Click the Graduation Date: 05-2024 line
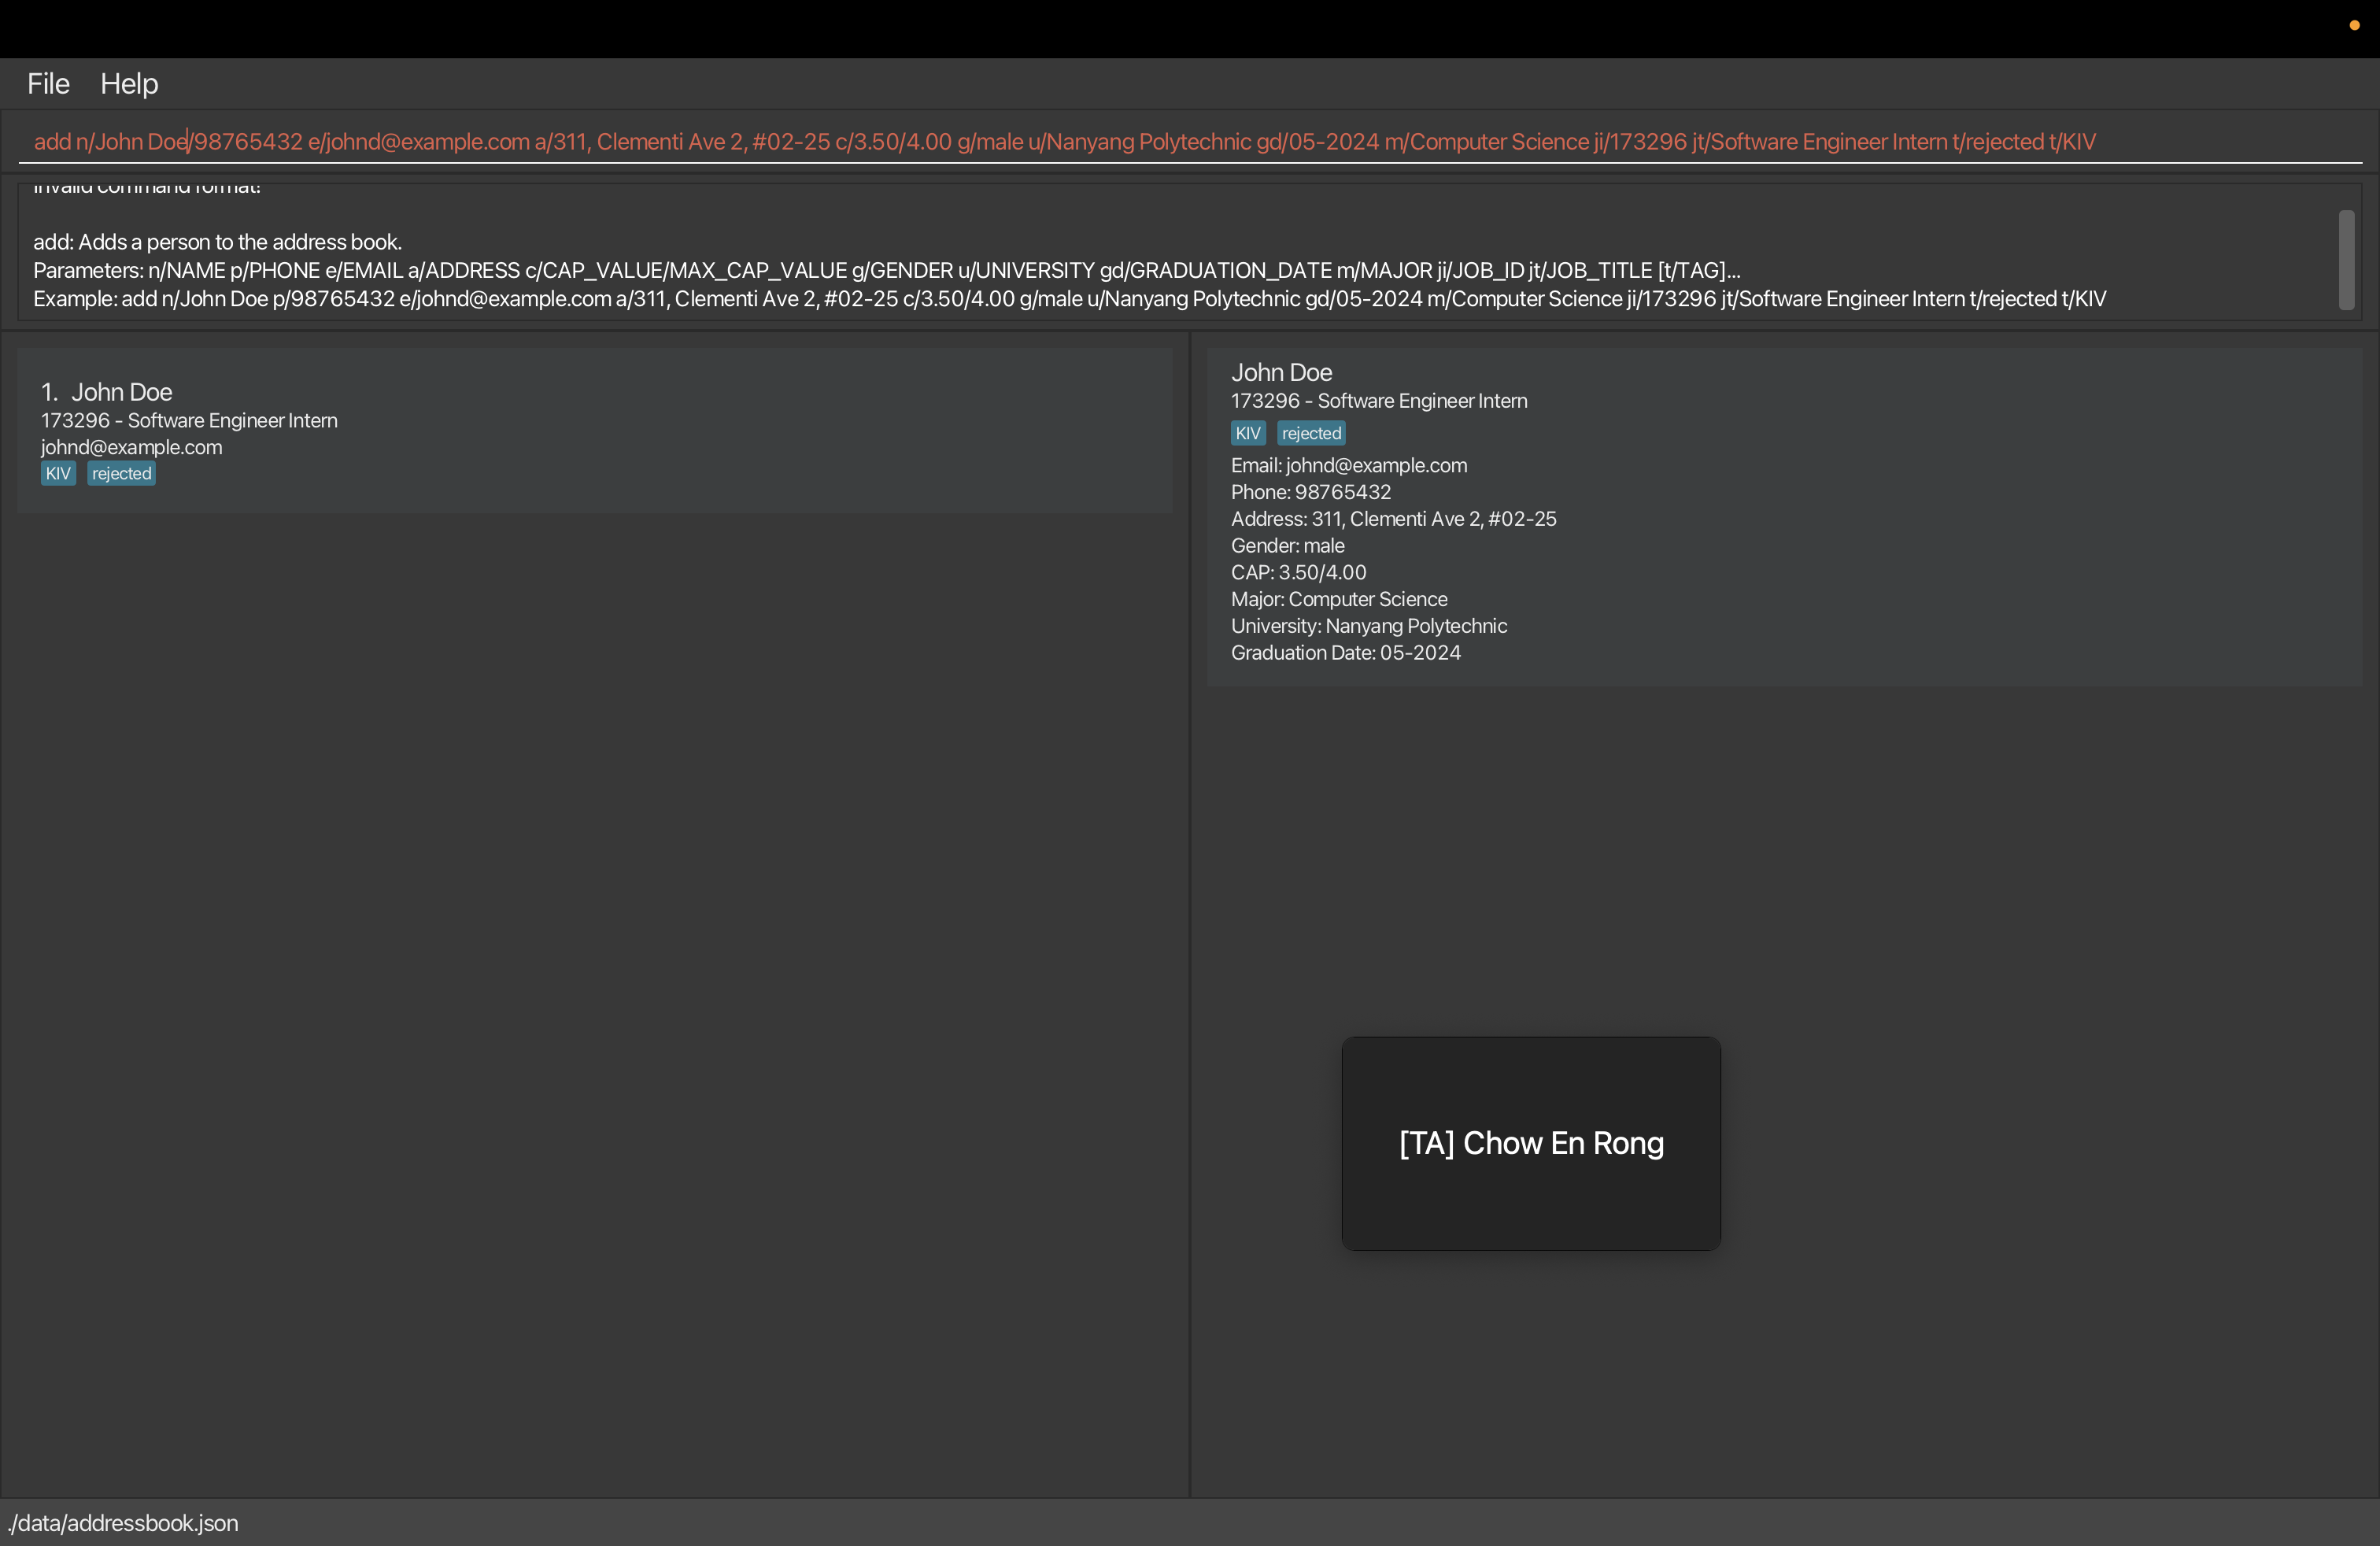Screen dimensions: 2380x1546 1345,653
